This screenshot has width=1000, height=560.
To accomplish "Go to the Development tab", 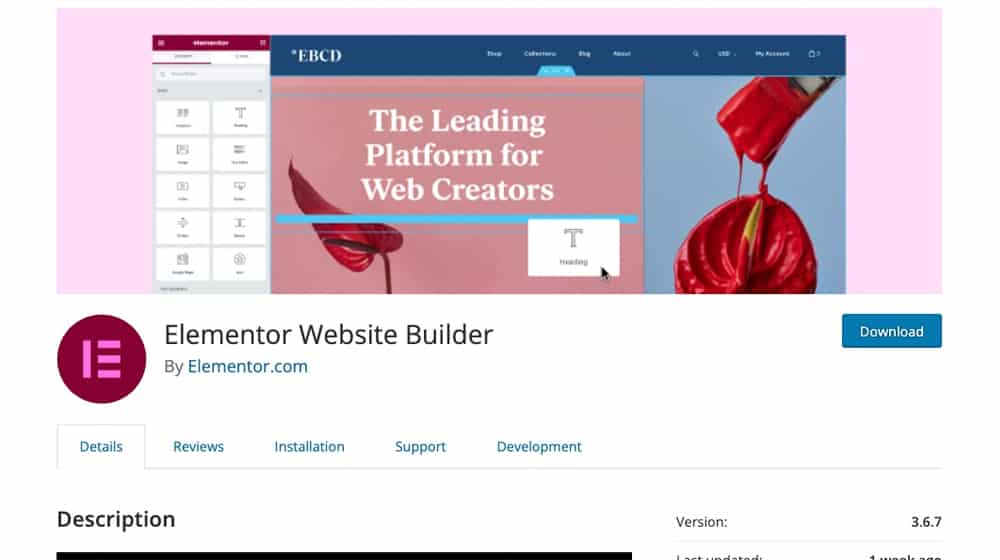I will pyautogui.click(x=539, y=446).
